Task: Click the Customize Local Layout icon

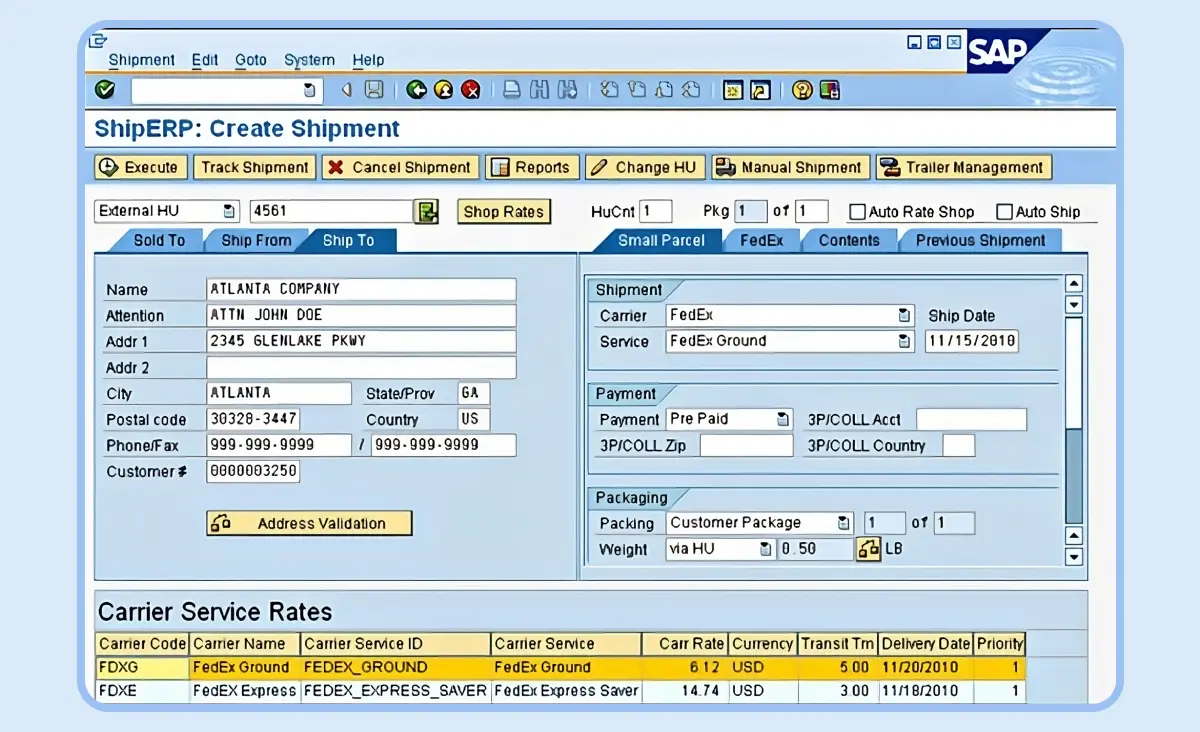Action: point(829,90)
